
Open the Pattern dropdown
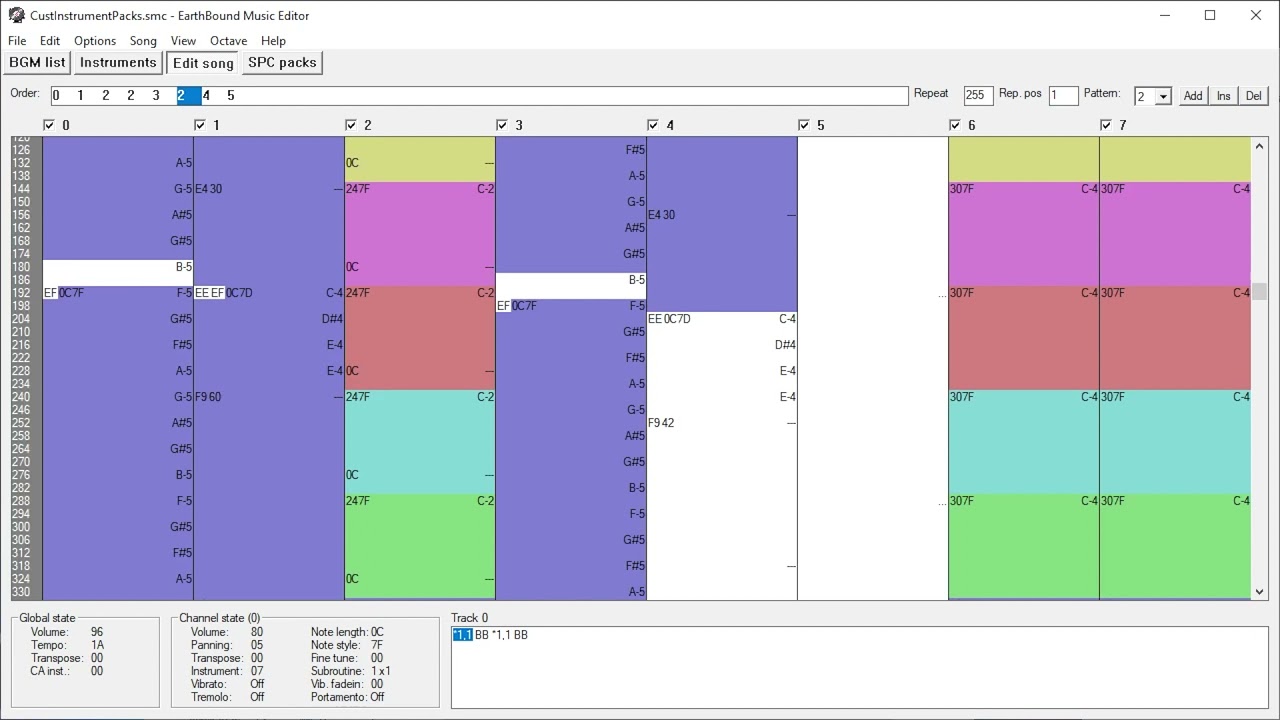pyautogui.click(x=1163, y=96)
